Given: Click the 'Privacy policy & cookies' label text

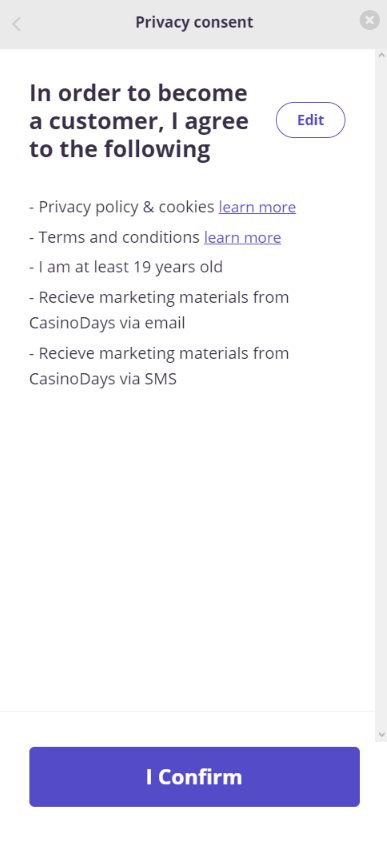Looking at the screenshot, I should coord(127,207).
